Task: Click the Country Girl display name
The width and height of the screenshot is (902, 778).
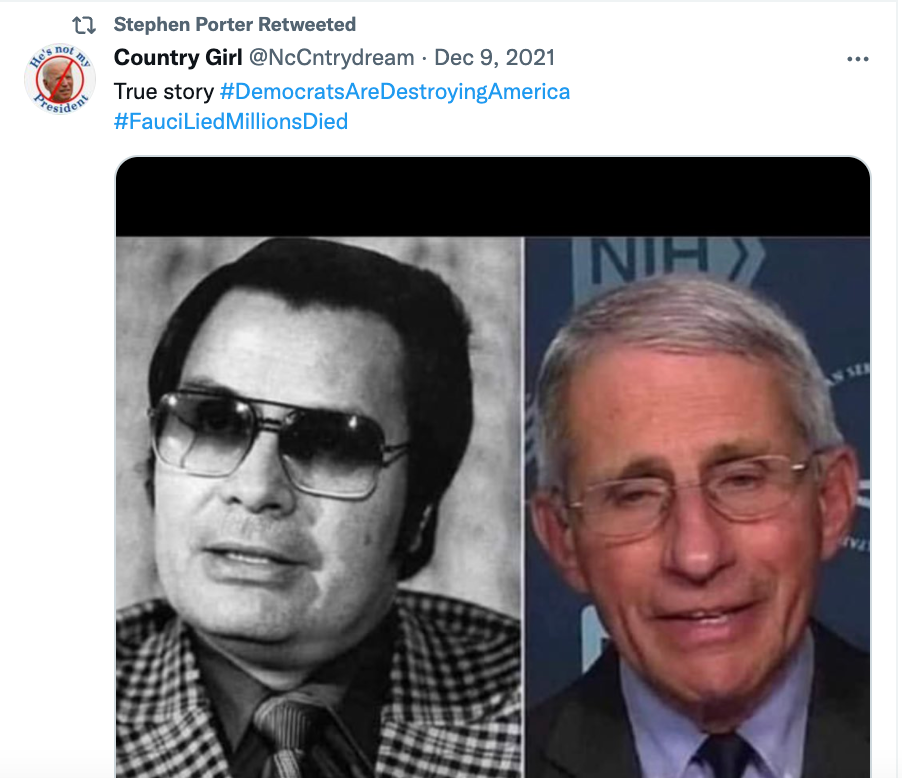Action: pos(178,58)
